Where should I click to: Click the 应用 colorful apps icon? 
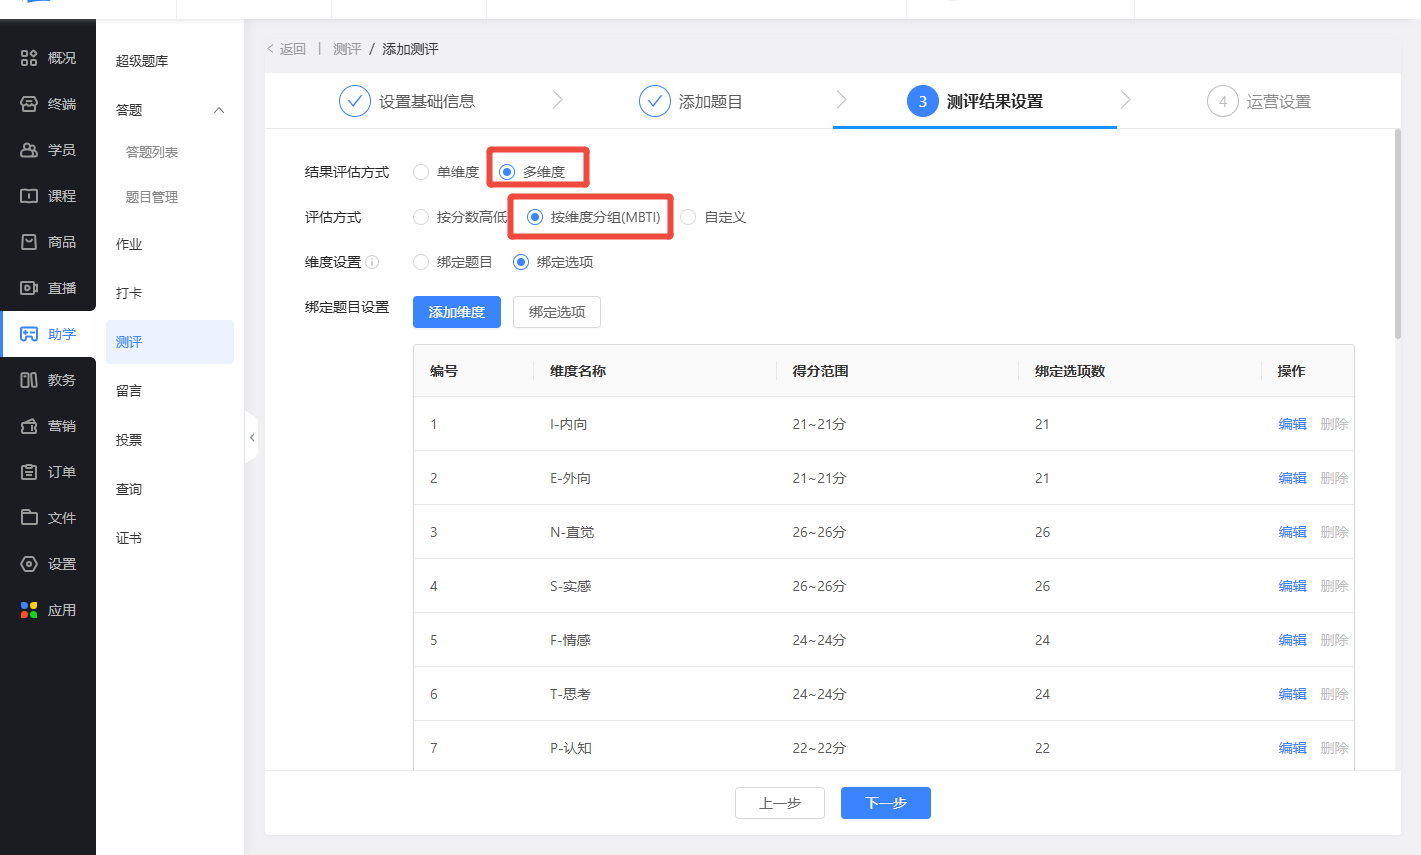click(29, 610)
